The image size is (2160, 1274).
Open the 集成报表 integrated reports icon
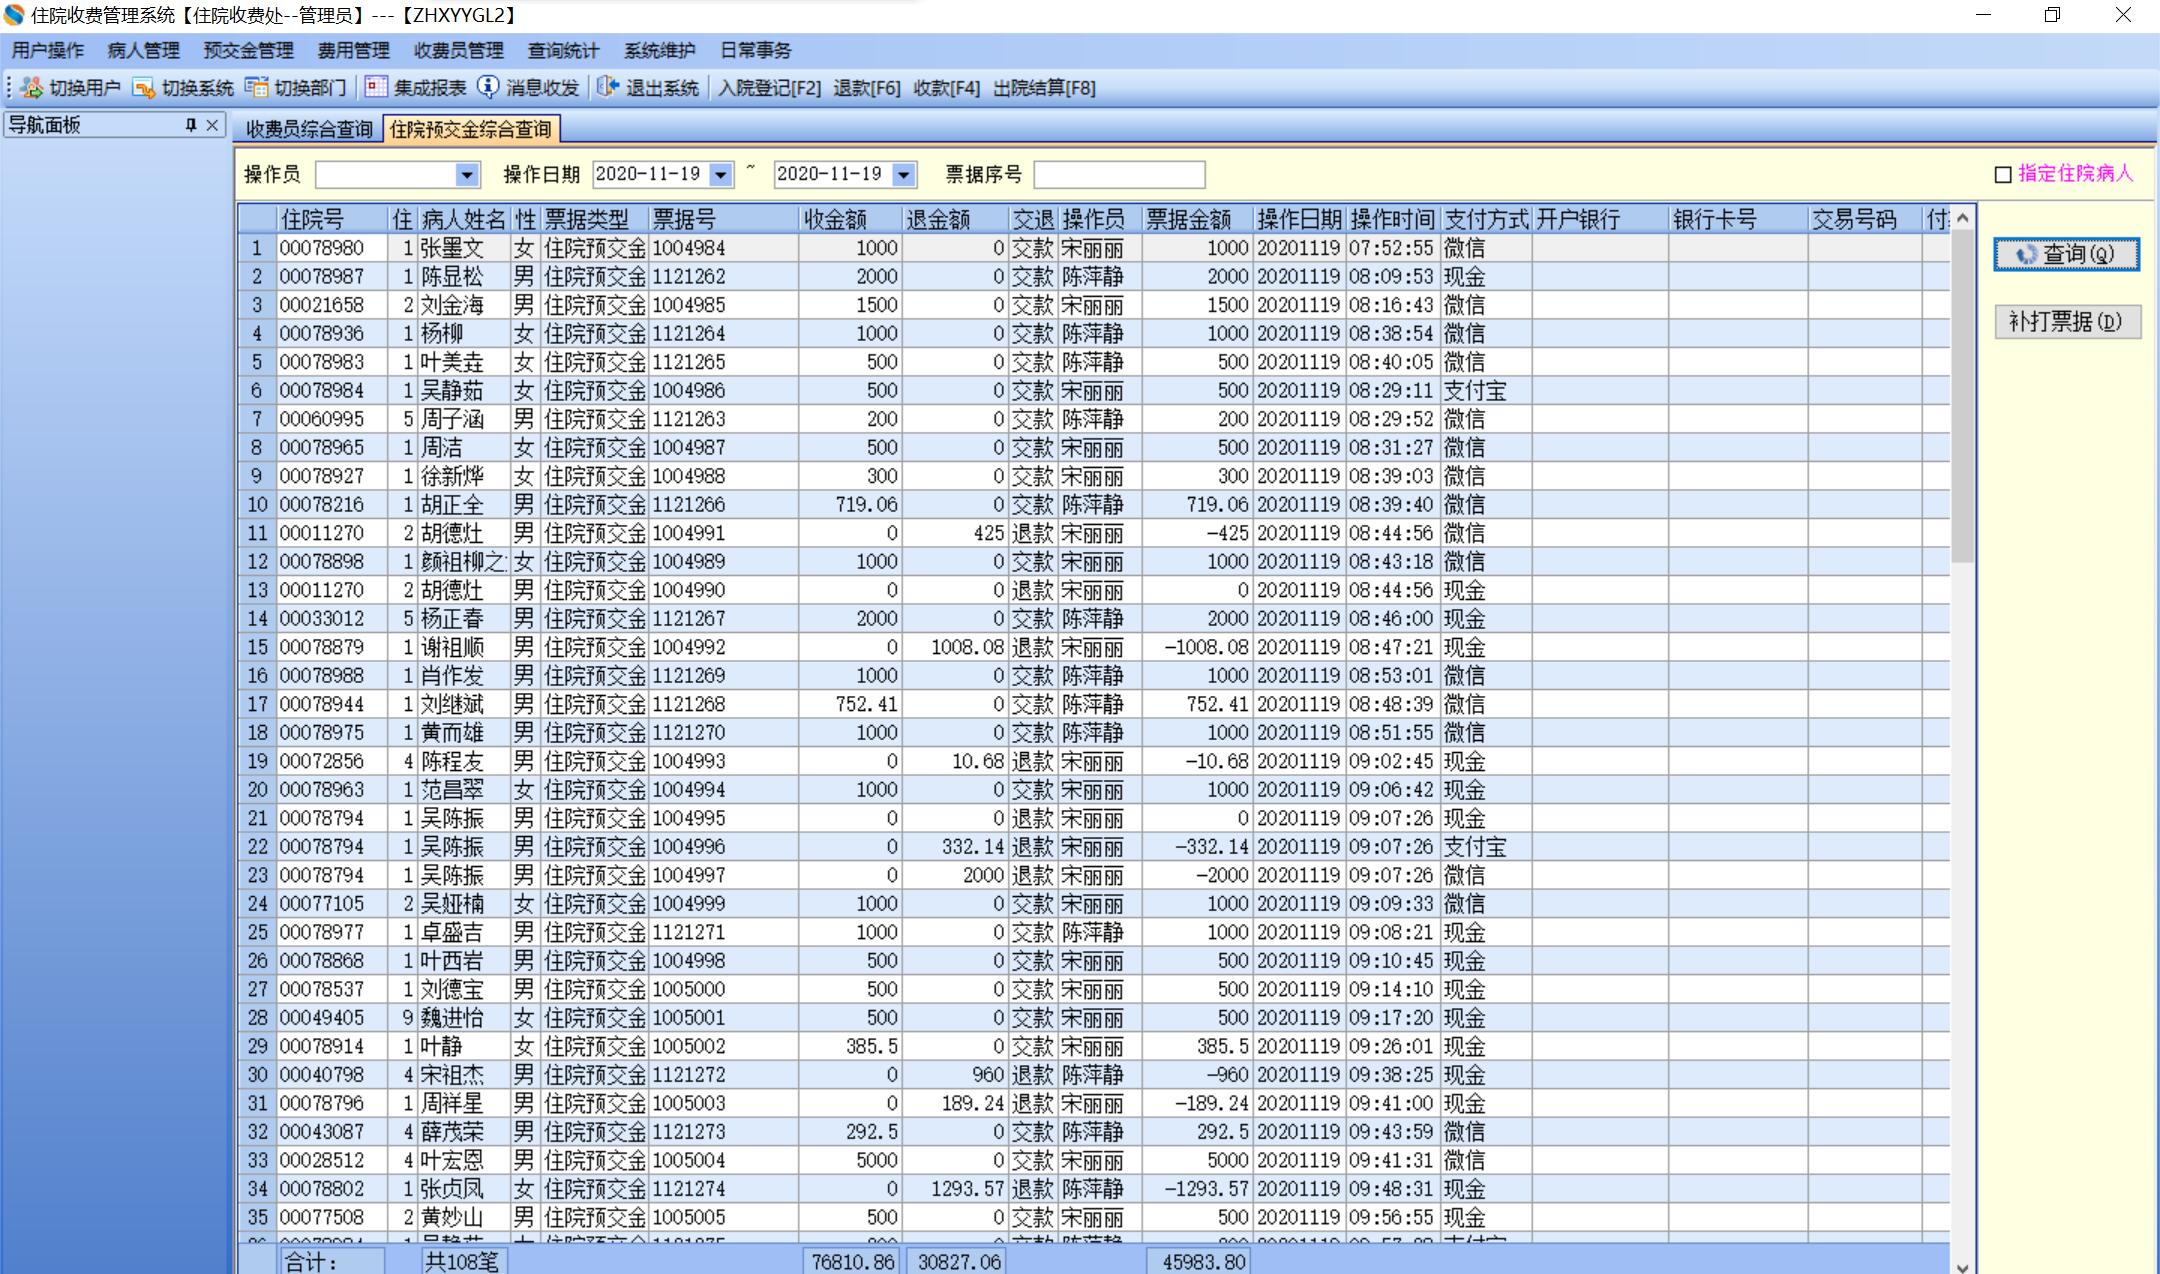point(376,88)
